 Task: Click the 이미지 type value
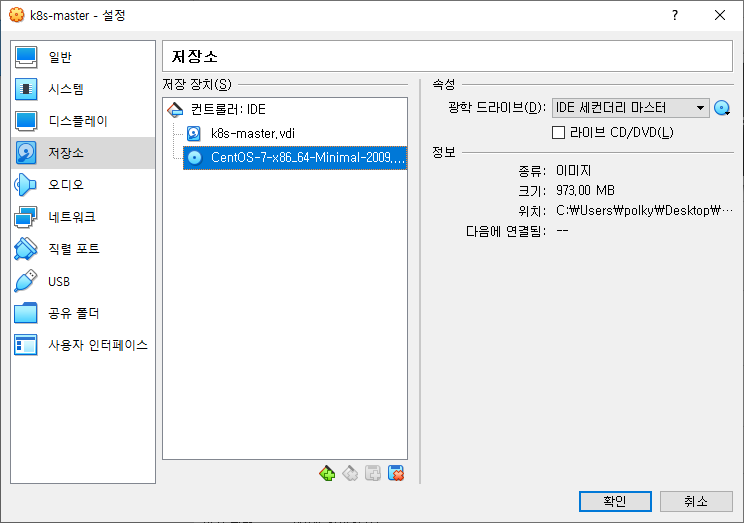coord(573,171)
